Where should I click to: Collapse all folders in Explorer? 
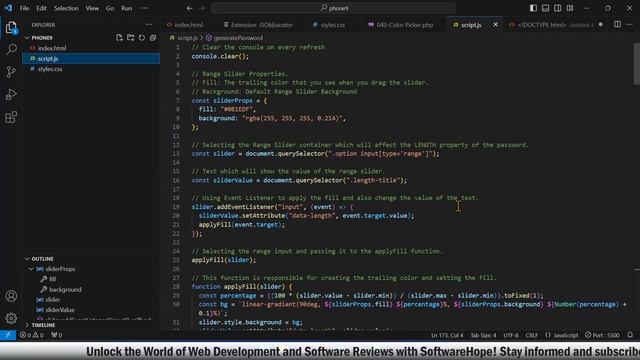(153, 38)
